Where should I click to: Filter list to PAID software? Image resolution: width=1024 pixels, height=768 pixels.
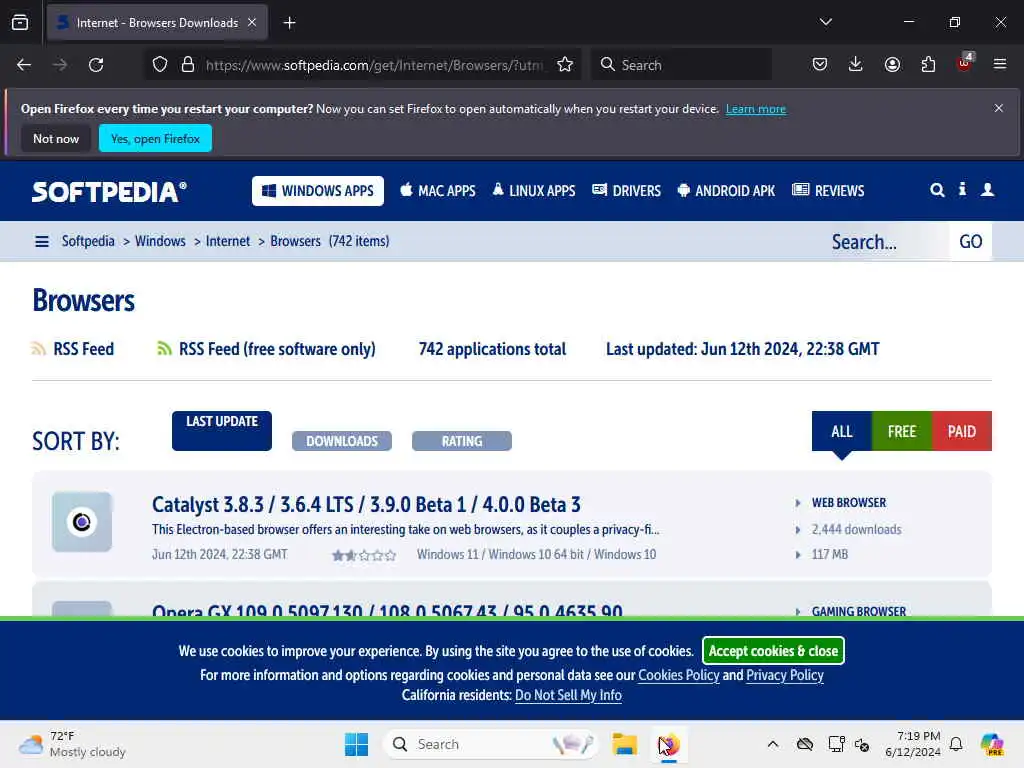point(962,431)
